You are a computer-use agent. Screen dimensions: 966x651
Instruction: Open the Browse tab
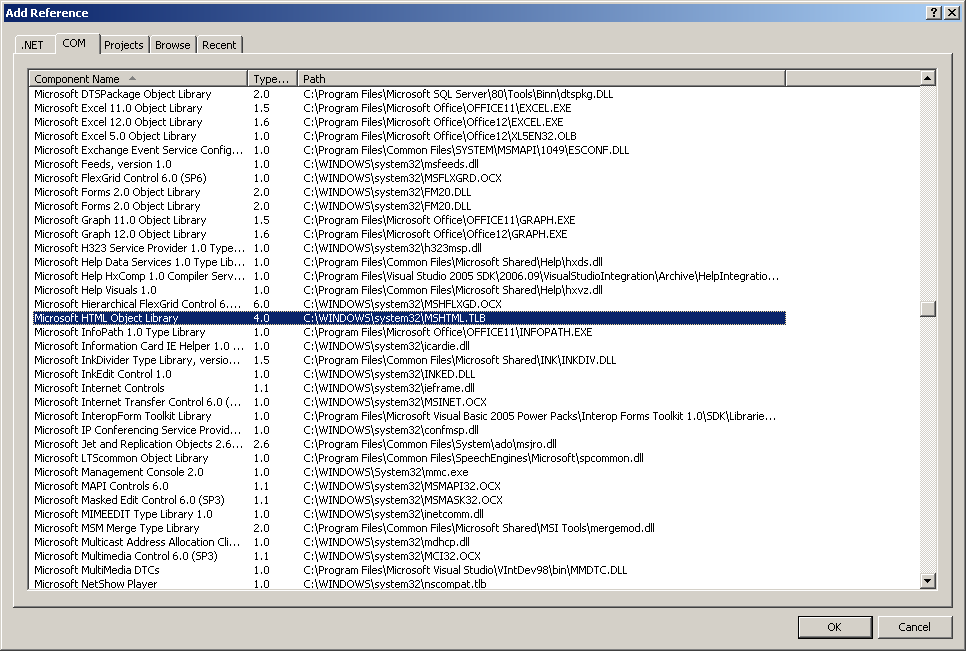tap(172, 45)
